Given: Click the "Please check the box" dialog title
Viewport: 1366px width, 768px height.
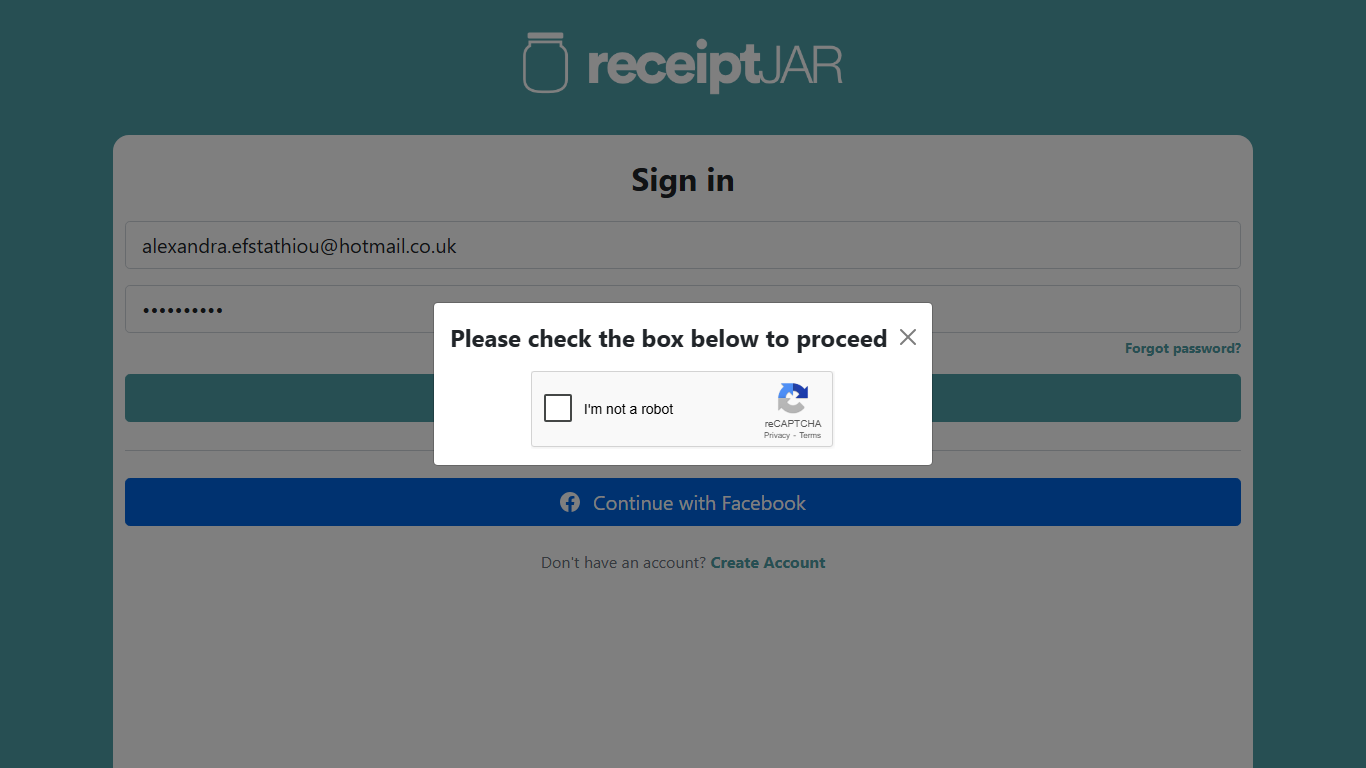Looking at the screenshot, I should [669, 339].
